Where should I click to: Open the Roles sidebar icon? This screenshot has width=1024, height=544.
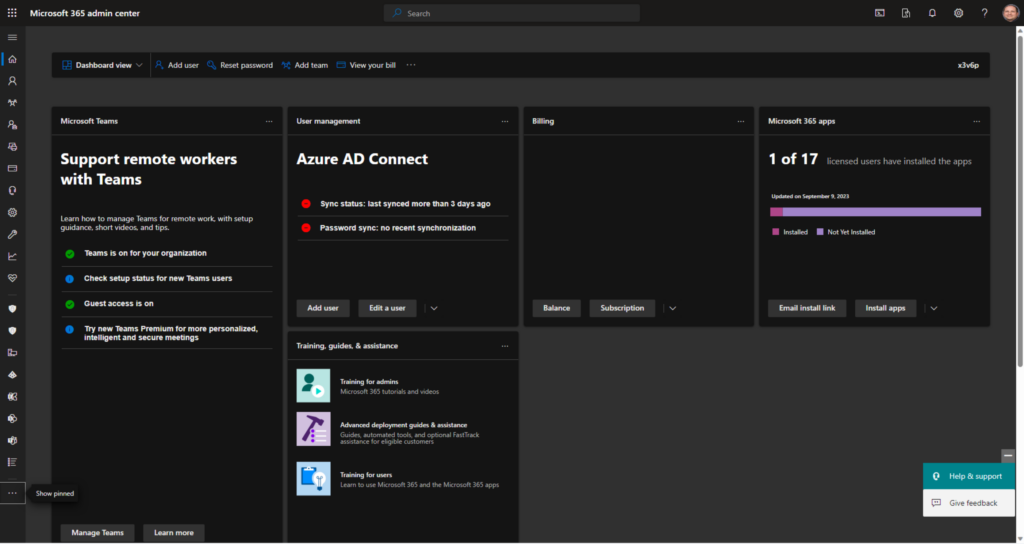(x=12, y=125)
